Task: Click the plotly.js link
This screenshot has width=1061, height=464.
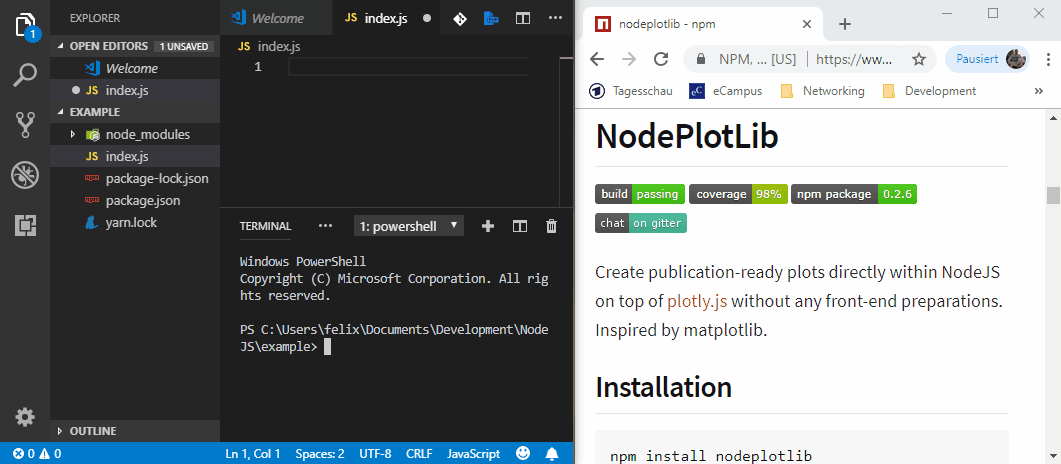Action: (697, 301)
